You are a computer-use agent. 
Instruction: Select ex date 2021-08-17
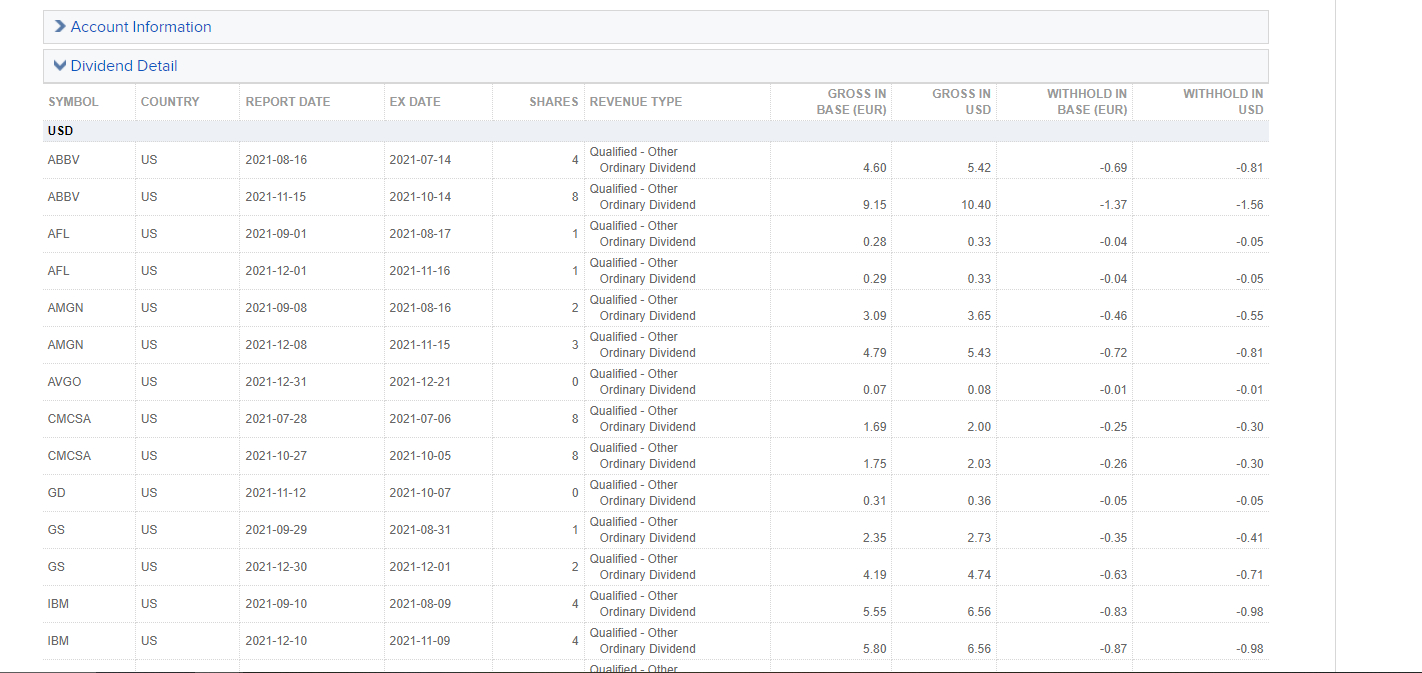[x=420, y=234]
